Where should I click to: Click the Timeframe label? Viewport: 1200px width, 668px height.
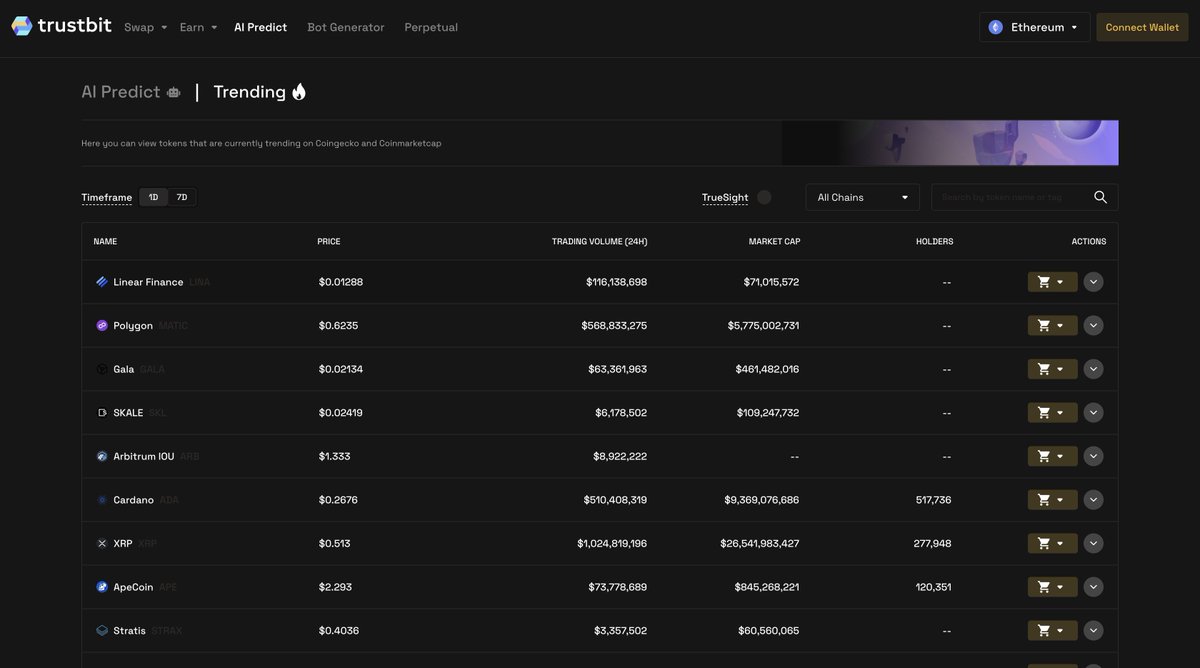pyautogui.click(x=107, y=198)
